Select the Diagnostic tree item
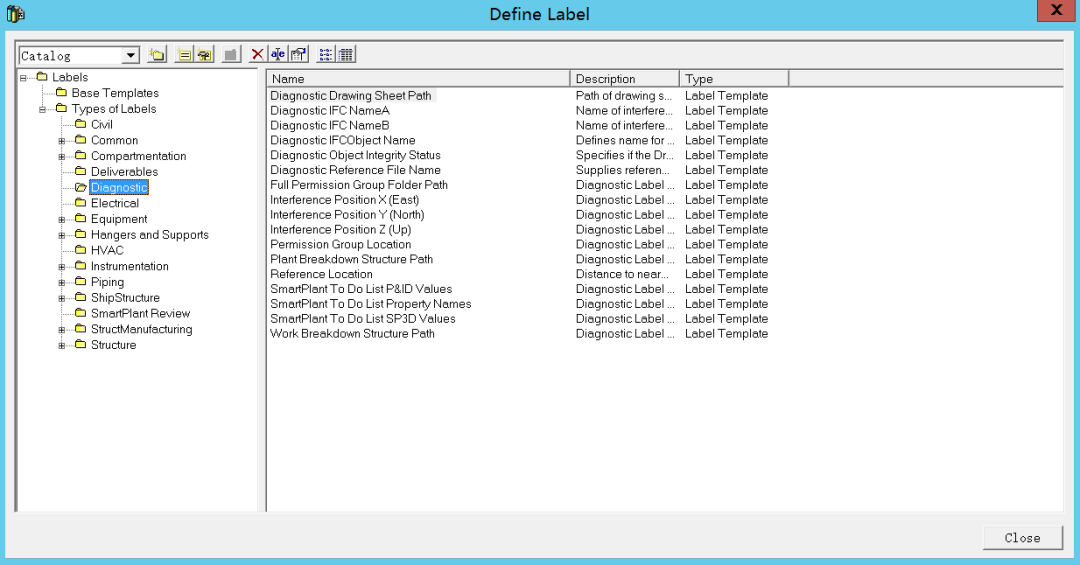1080x565 pixels. (119, 187)
